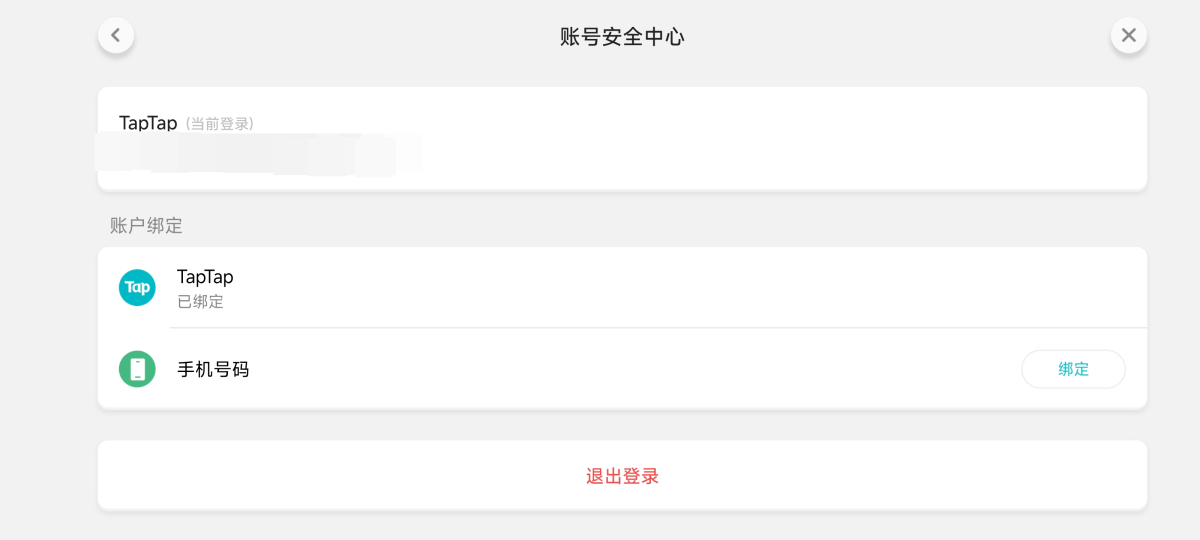This screenshot has height=540, width=1200.
Task: Click the 账户绑定 section header
Action: [146, 226]
